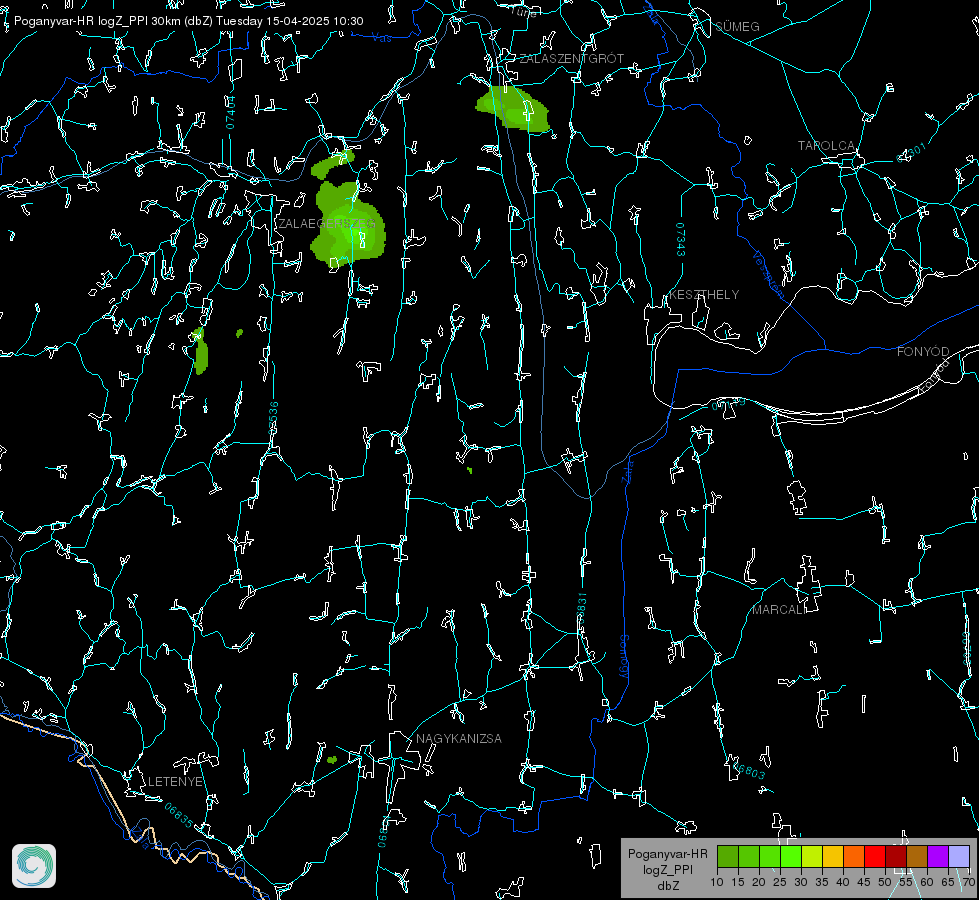Click the FONYÓD town label
This screenshot has height=900, width=979.
pos(923,352)
